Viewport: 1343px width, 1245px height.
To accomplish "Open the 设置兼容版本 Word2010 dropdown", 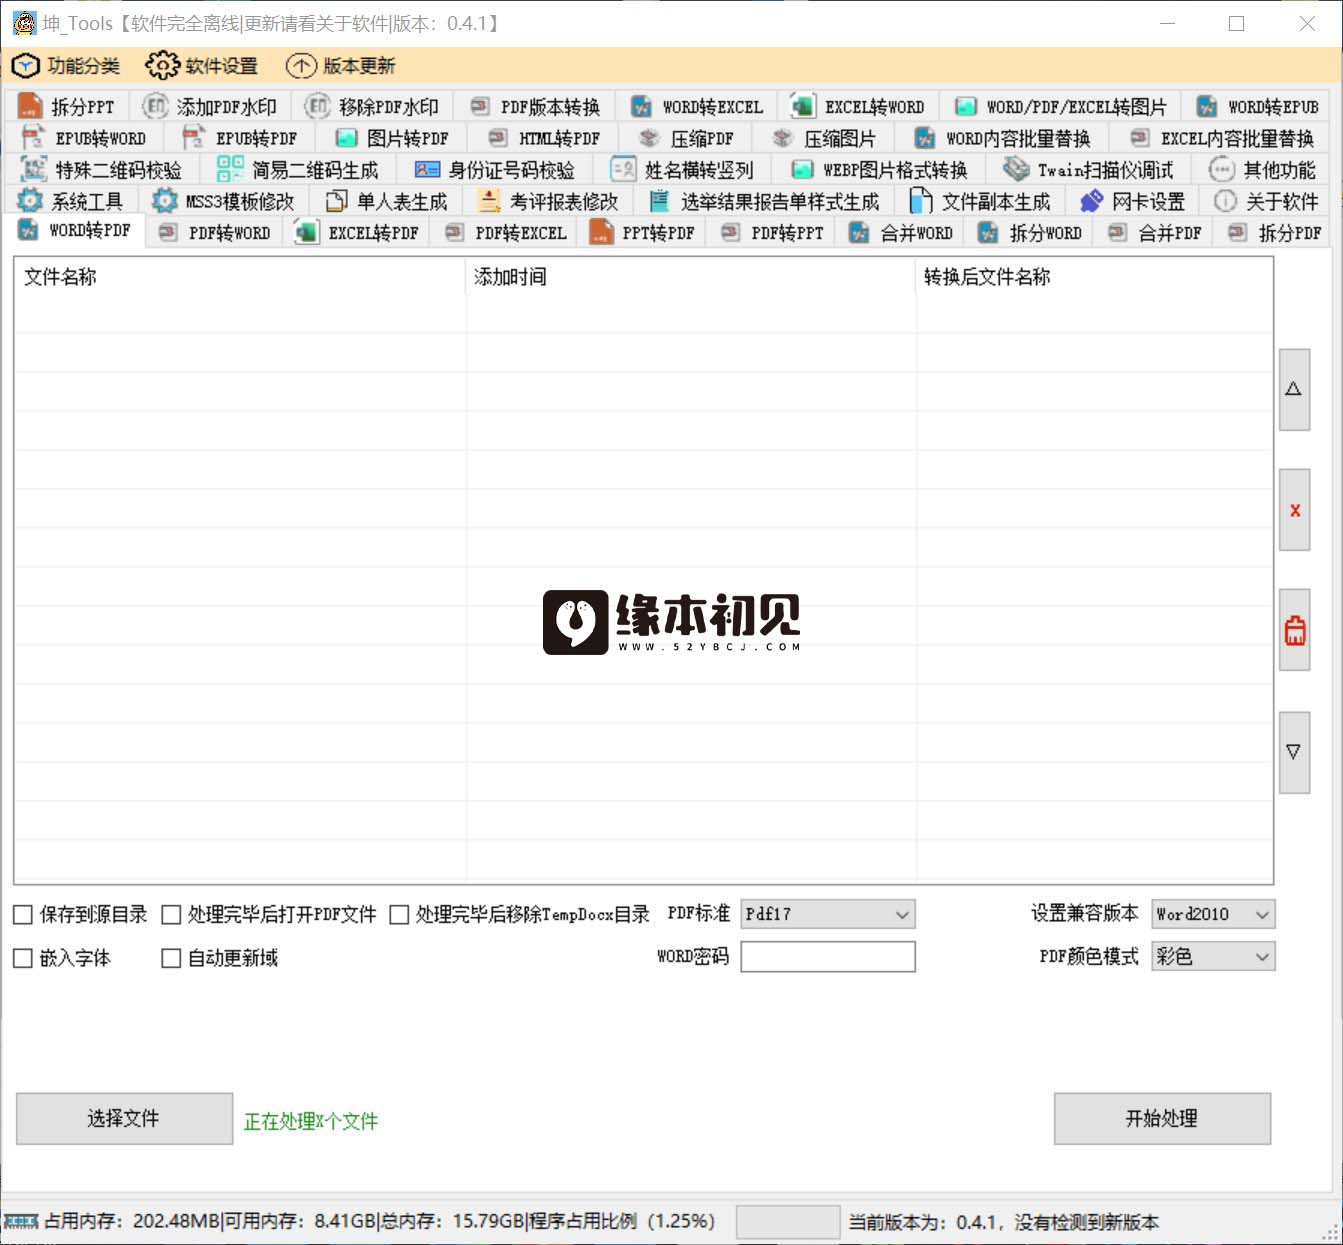I will [x=1213, y=914].
